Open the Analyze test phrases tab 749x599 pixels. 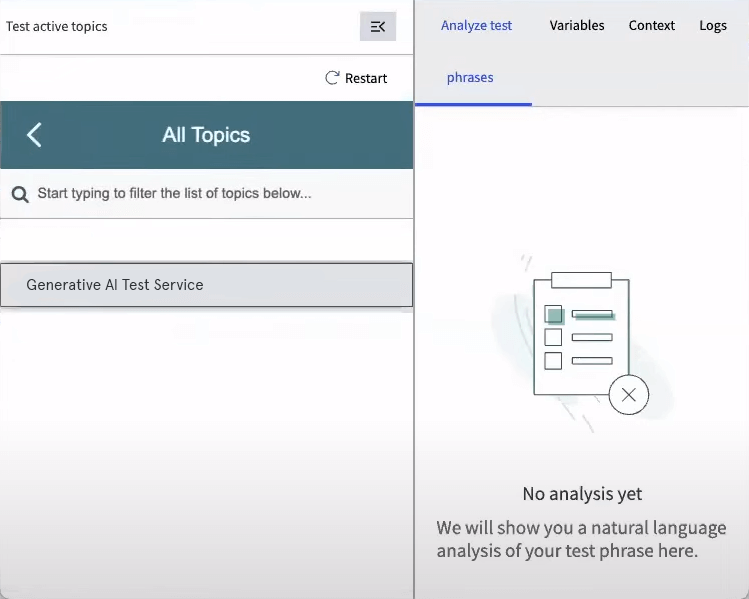(473, 52)
